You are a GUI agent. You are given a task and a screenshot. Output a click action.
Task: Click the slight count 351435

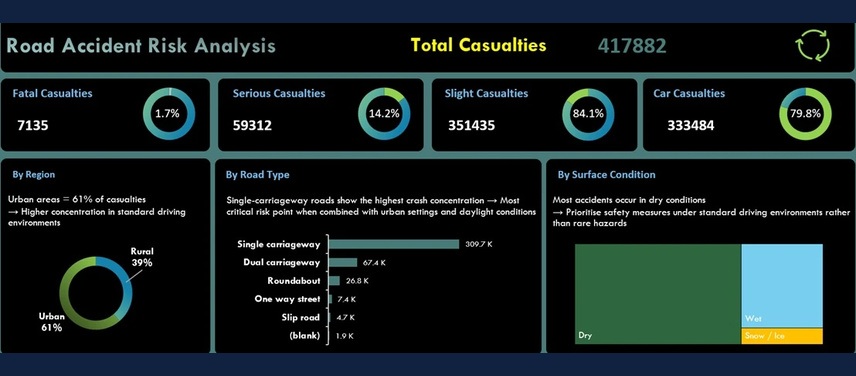(x=472, y=126)
